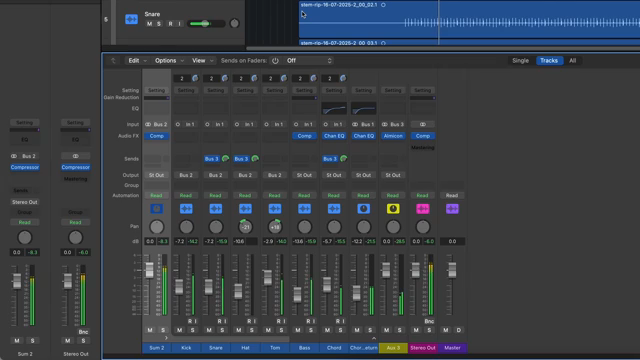
Task: Click the purple Master channel icon
Action: coord(452,209)
